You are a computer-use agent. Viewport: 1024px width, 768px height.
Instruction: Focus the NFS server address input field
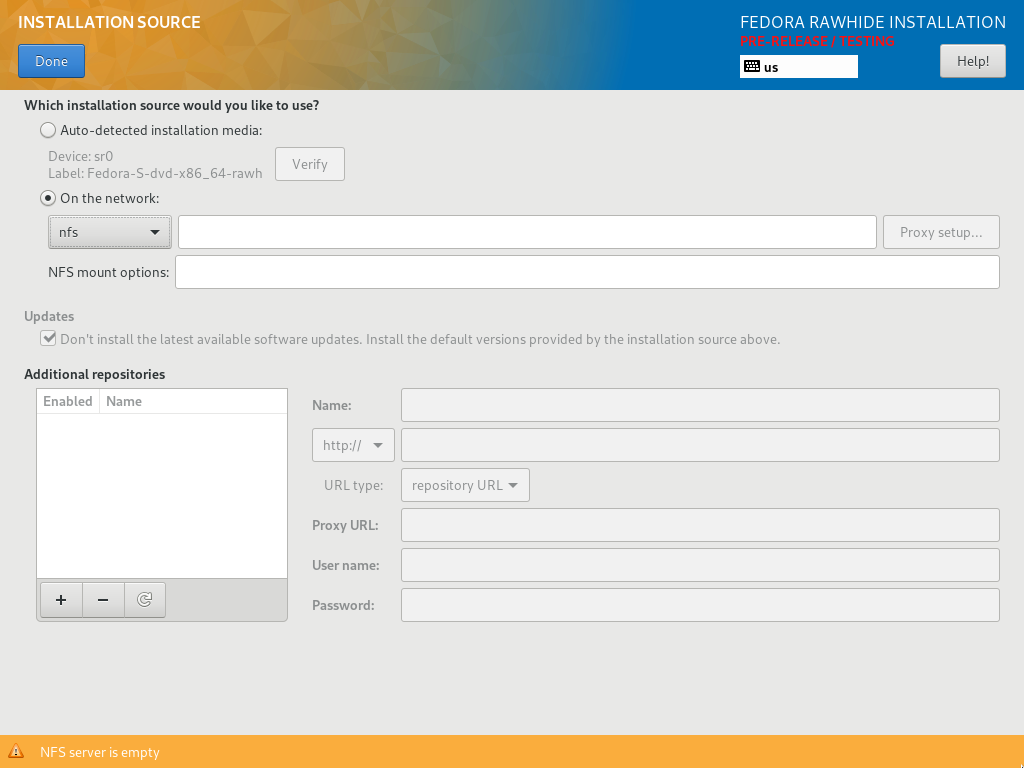coord(527,232)
